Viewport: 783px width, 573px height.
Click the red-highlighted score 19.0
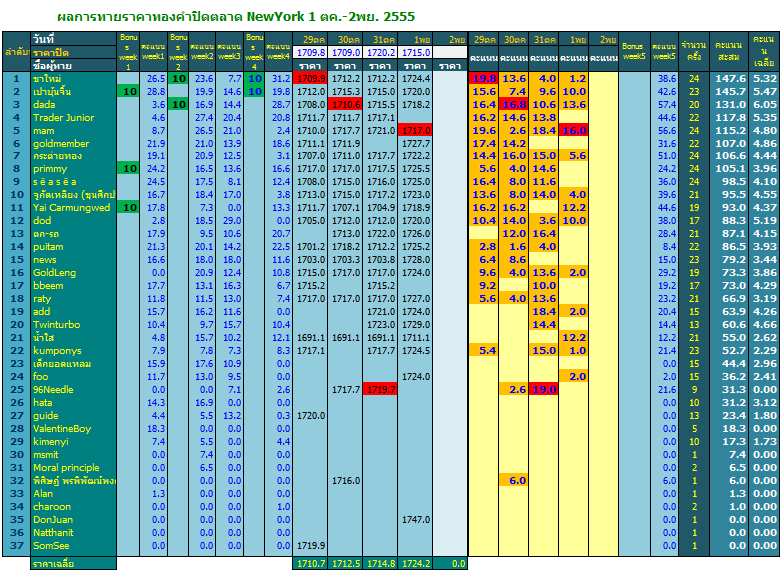[544, 390]
